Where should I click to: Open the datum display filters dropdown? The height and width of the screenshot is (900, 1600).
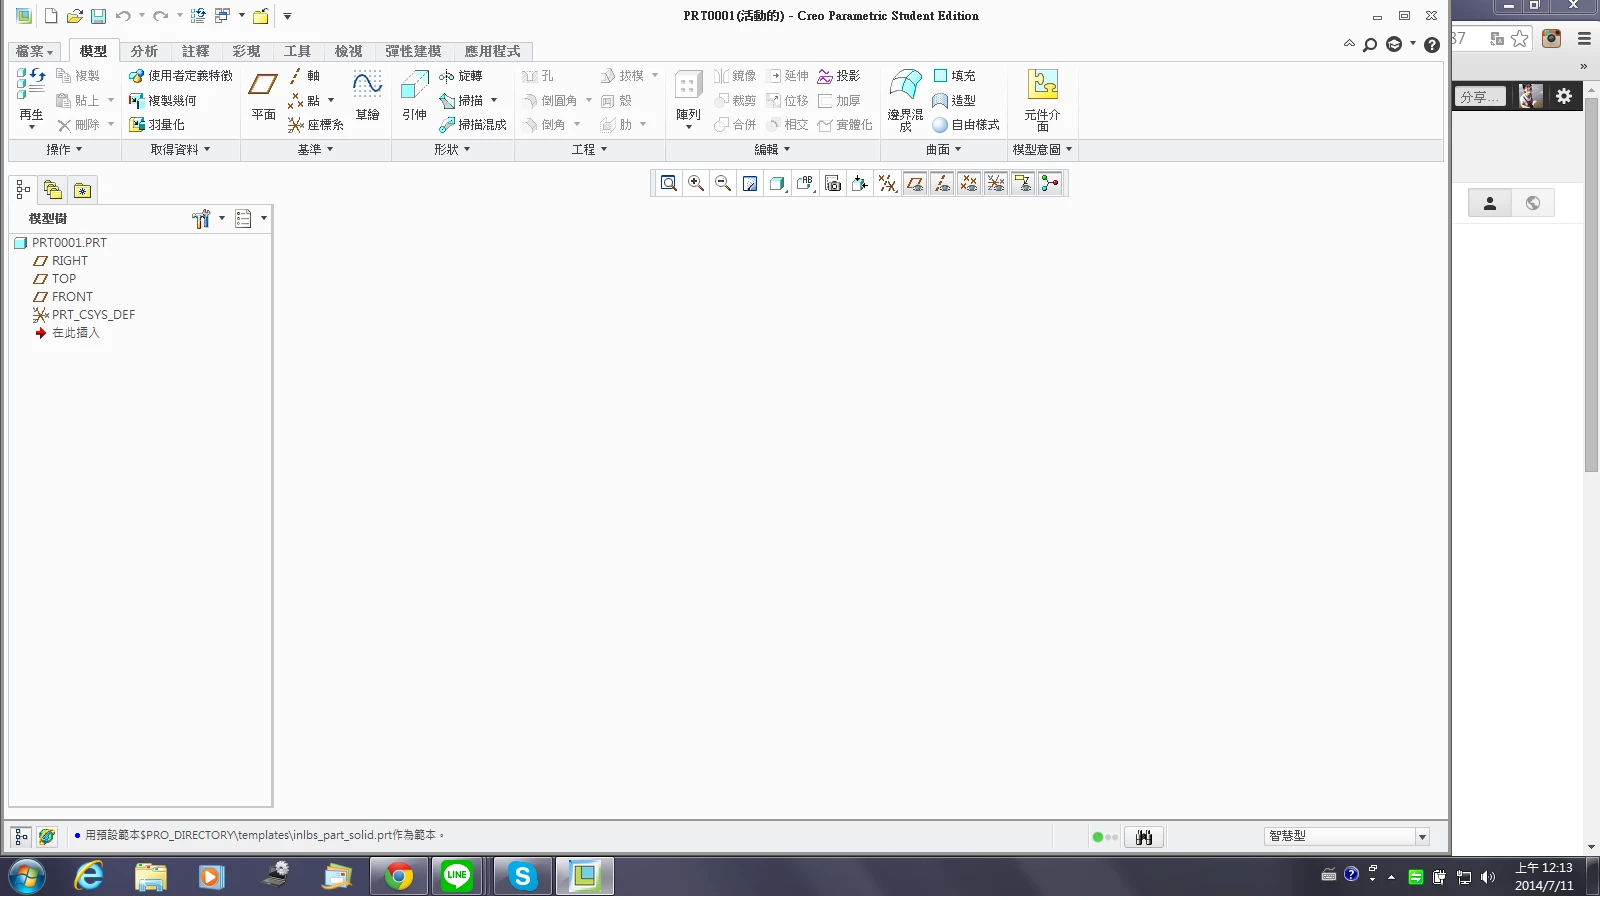(x=887, y=183)
